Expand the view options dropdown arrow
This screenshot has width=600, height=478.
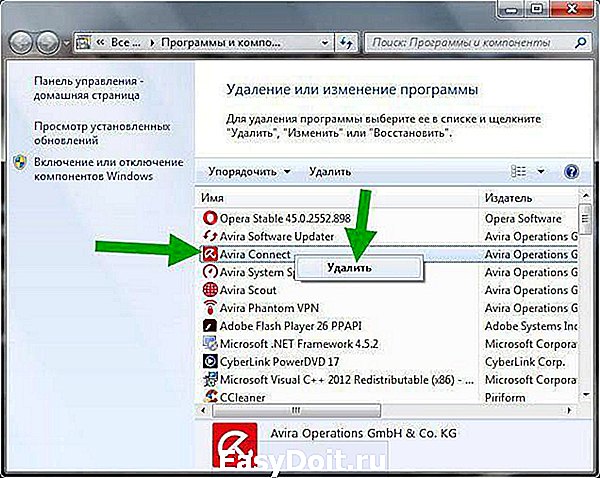tap(541, 171)
